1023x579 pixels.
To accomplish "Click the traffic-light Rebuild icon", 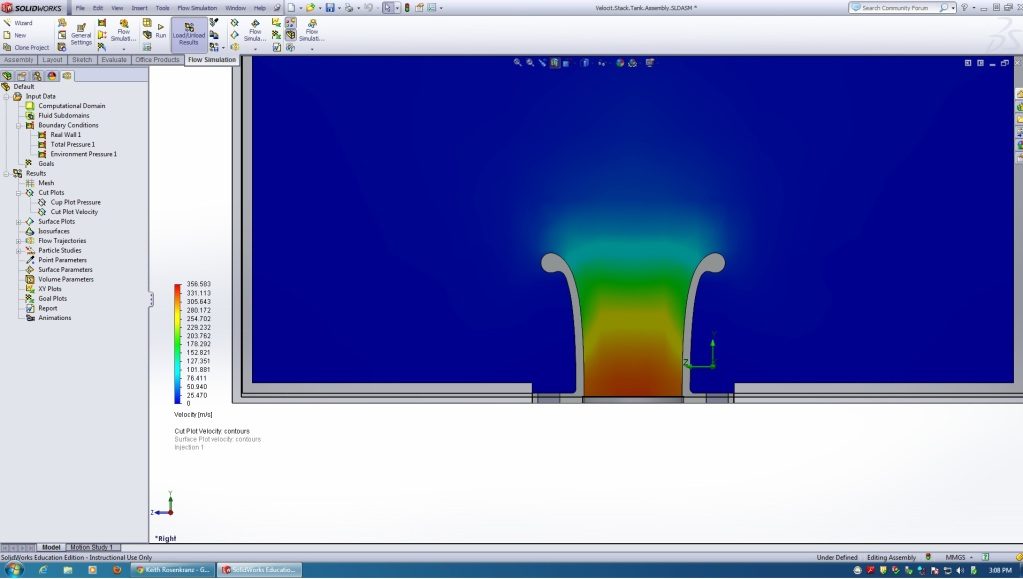I will click(x=408, y=8).
